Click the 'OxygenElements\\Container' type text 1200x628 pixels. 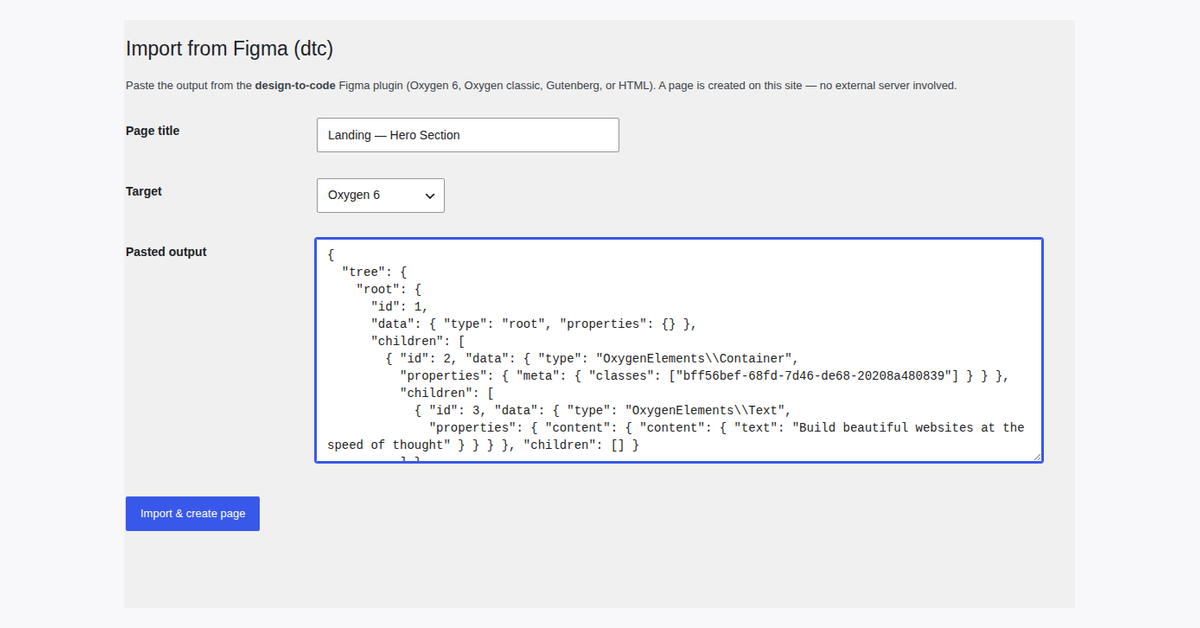coord(698,358)
